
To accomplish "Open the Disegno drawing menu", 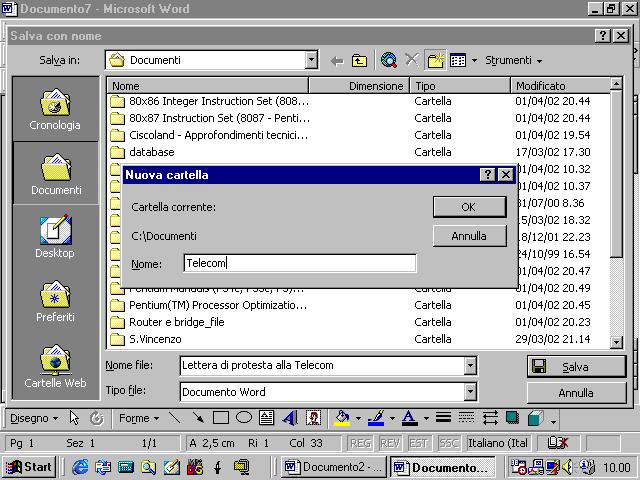I will click(34, 418).
